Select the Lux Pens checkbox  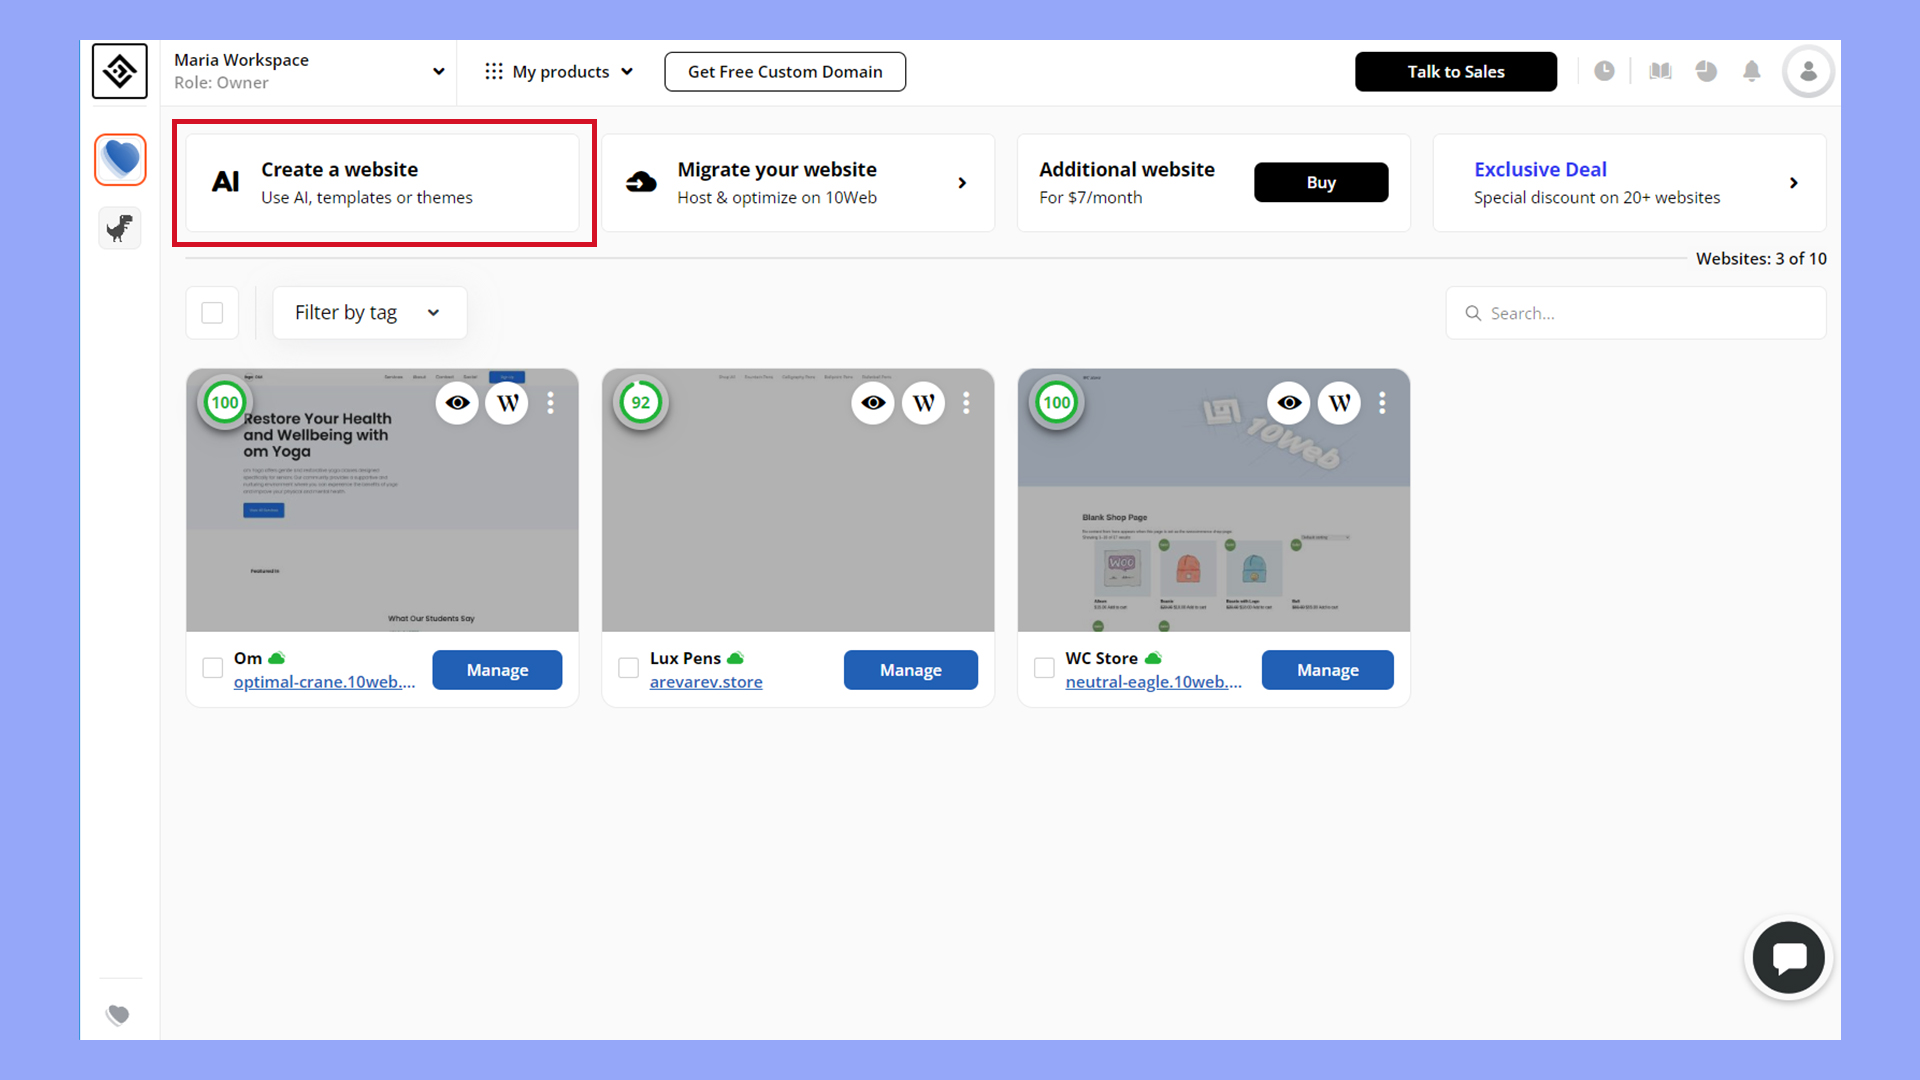point(627,667)
